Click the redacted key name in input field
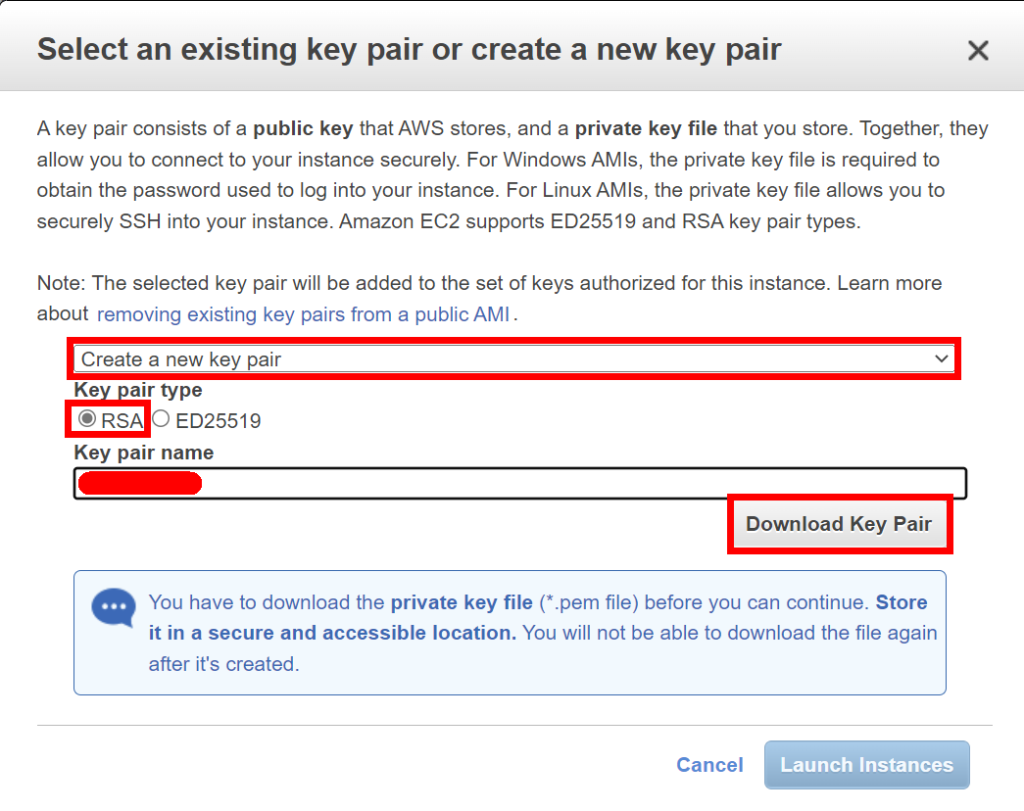1024x811 pixels. (140, 483)
